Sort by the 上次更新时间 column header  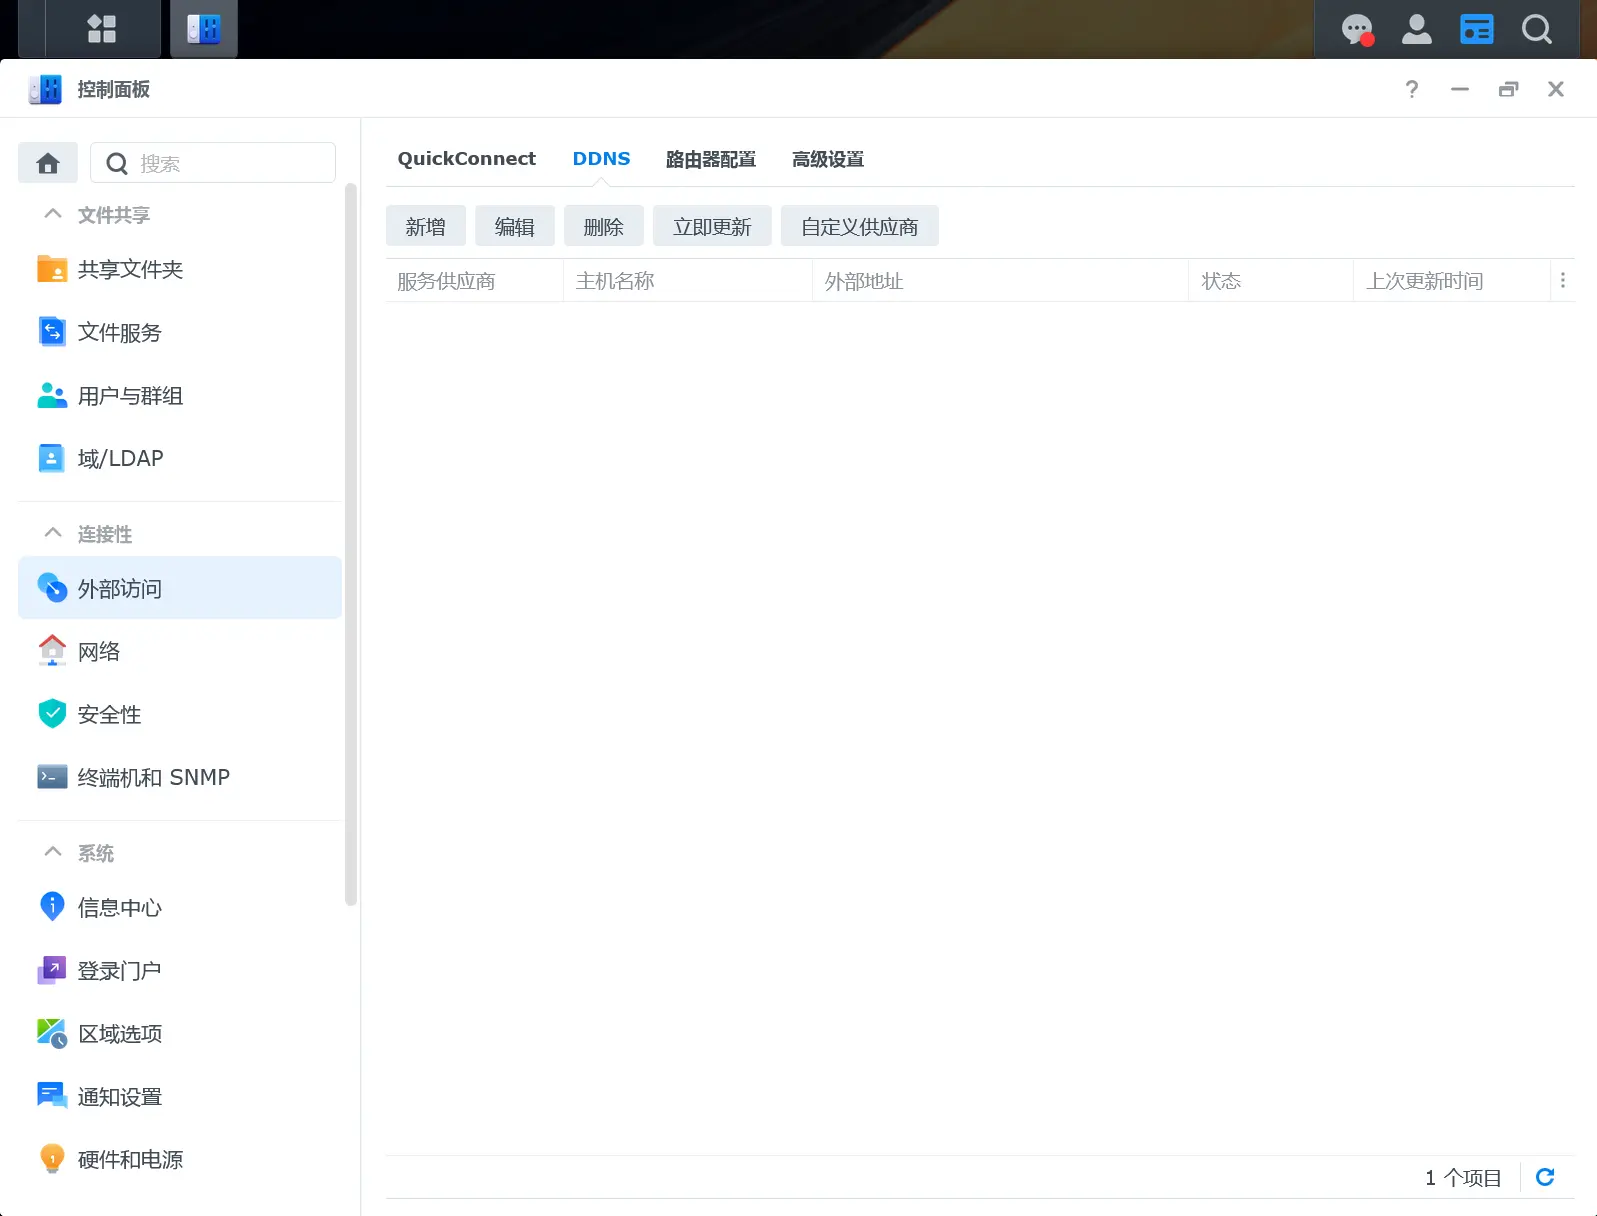click(1452, 281)
